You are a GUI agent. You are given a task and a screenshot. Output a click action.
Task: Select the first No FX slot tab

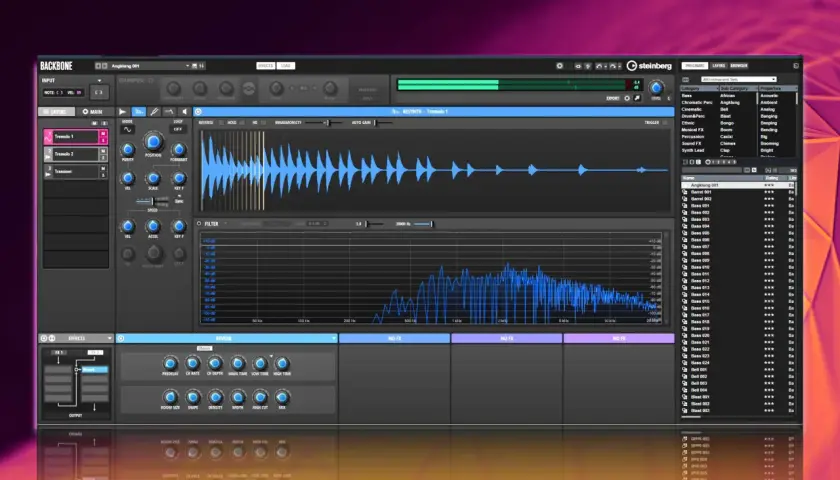(x=394, y=339)
